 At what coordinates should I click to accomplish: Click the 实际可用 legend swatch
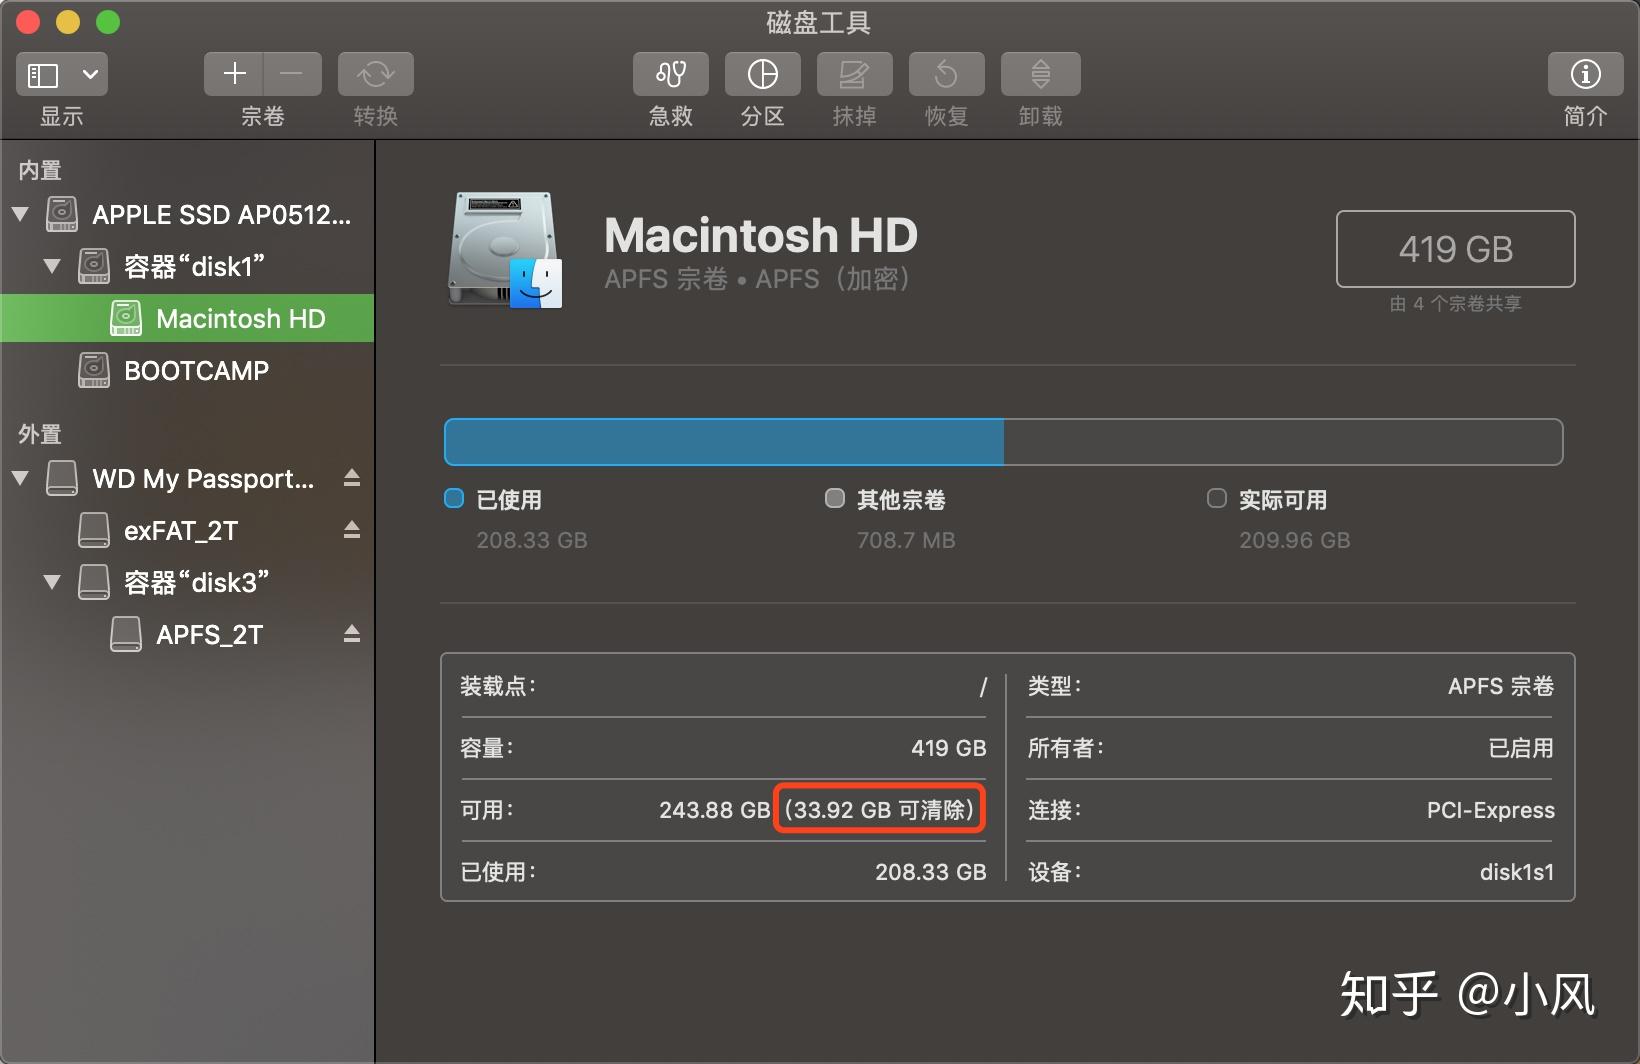click(1217, 498)
